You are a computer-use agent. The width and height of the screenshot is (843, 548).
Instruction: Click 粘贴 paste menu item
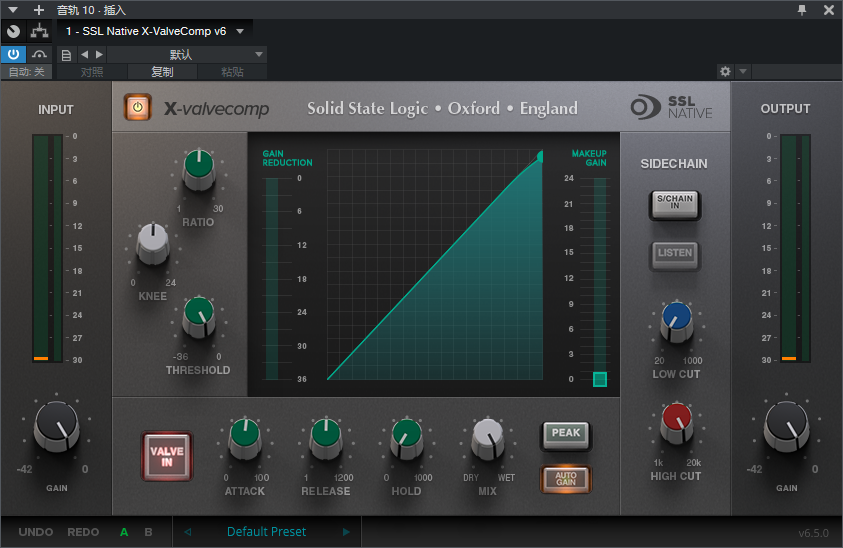click(x=232, y=72)
